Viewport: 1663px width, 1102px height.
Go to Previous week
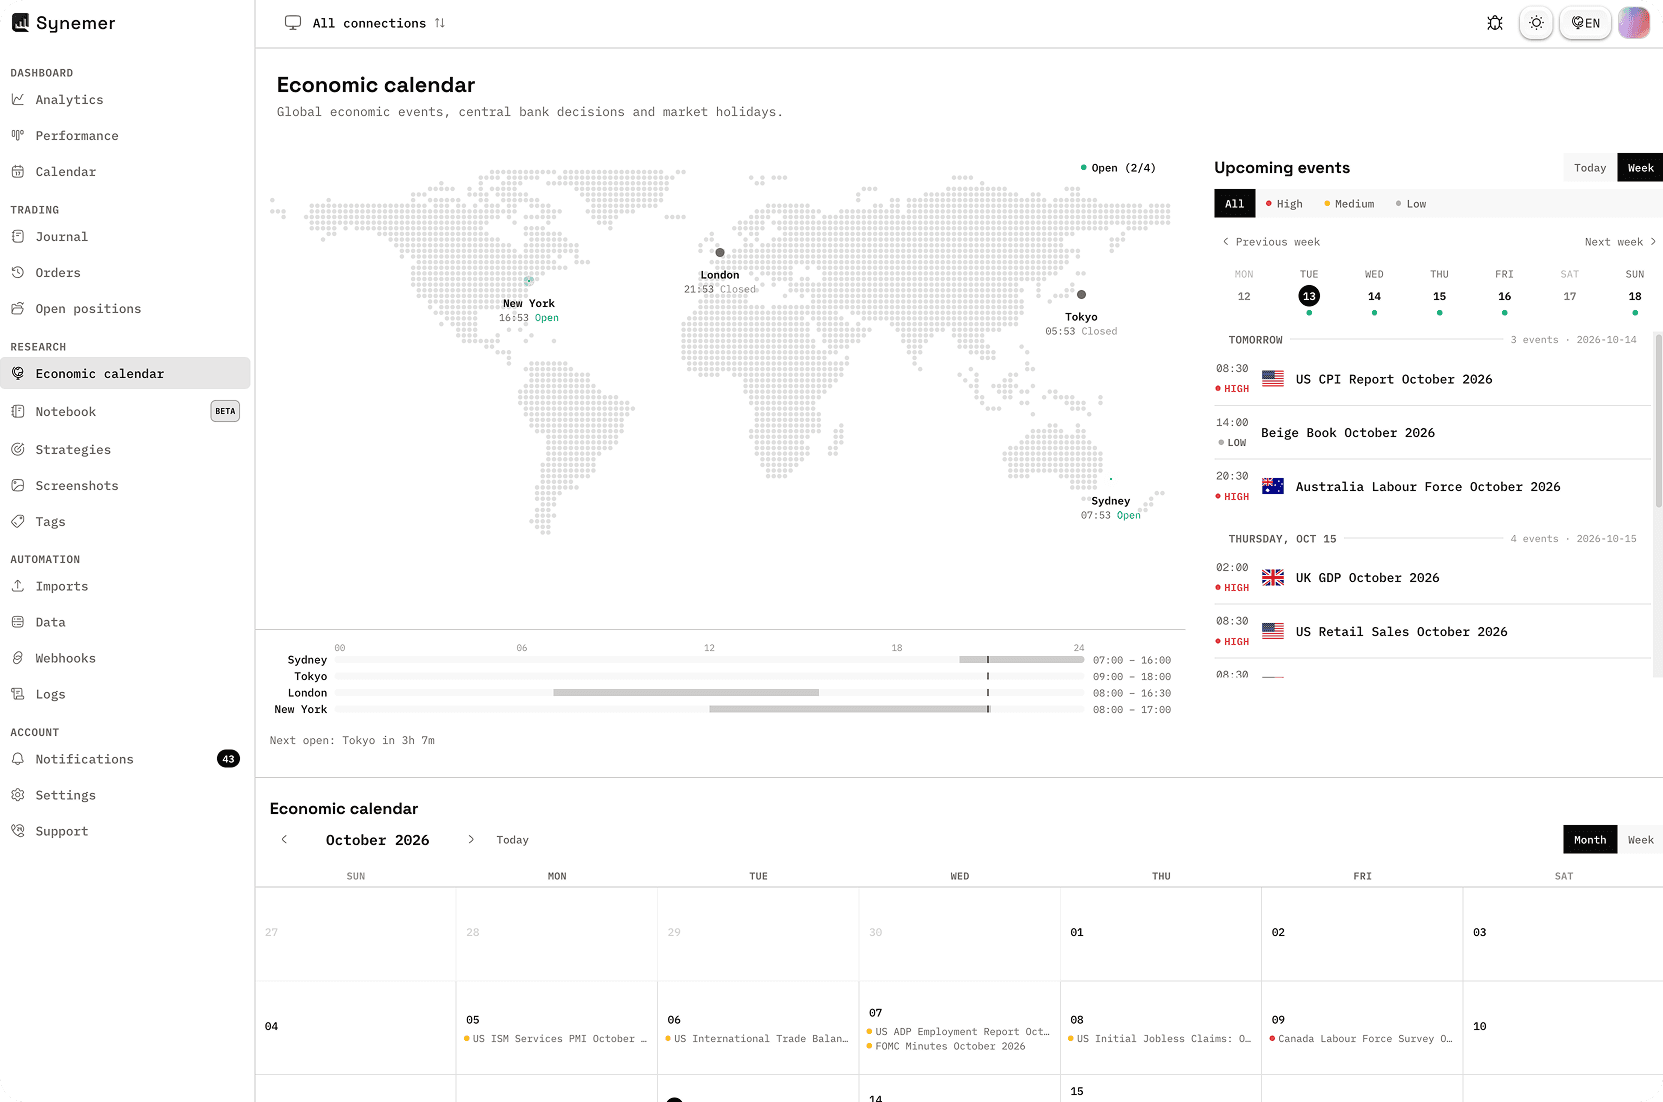pyautogui.click(x=1271, y=241)
